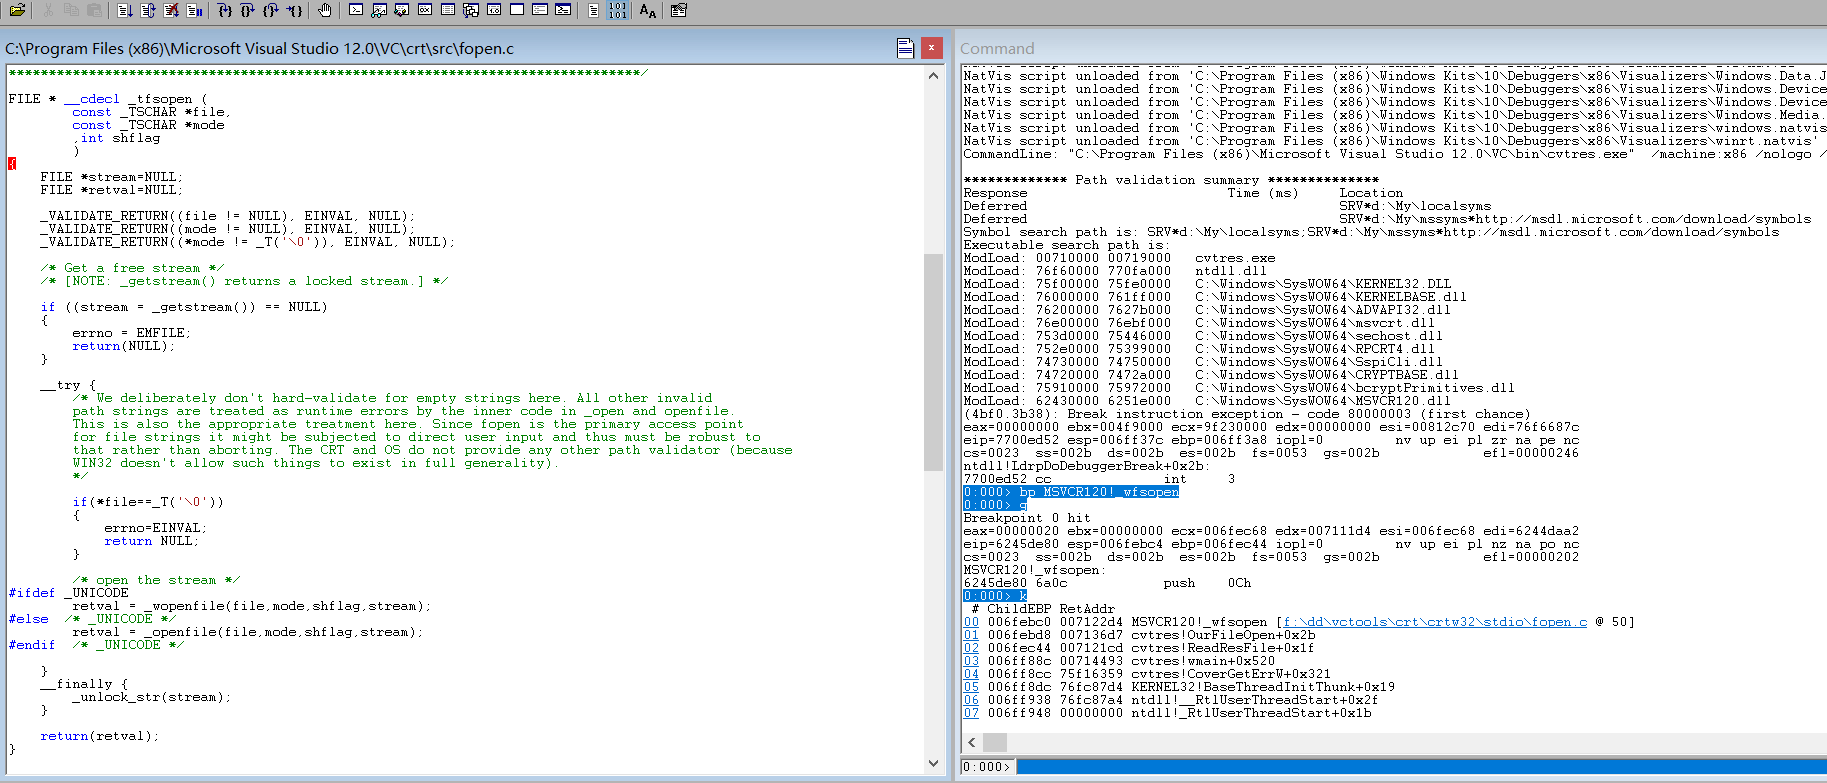Toggle the 101 source mode off button
The image size is (1827, 783).
[x=617, y=10]
